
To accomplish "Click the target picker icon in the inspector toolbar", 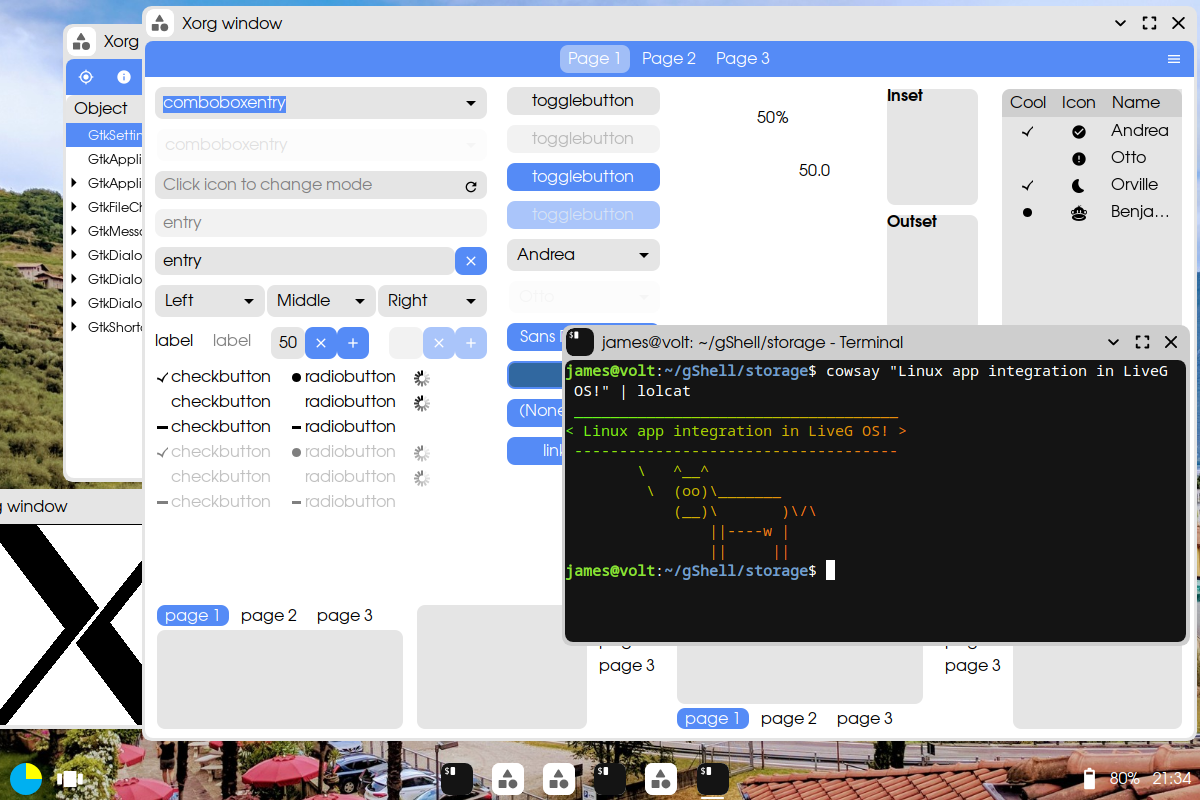I will [x=85, y=77].
